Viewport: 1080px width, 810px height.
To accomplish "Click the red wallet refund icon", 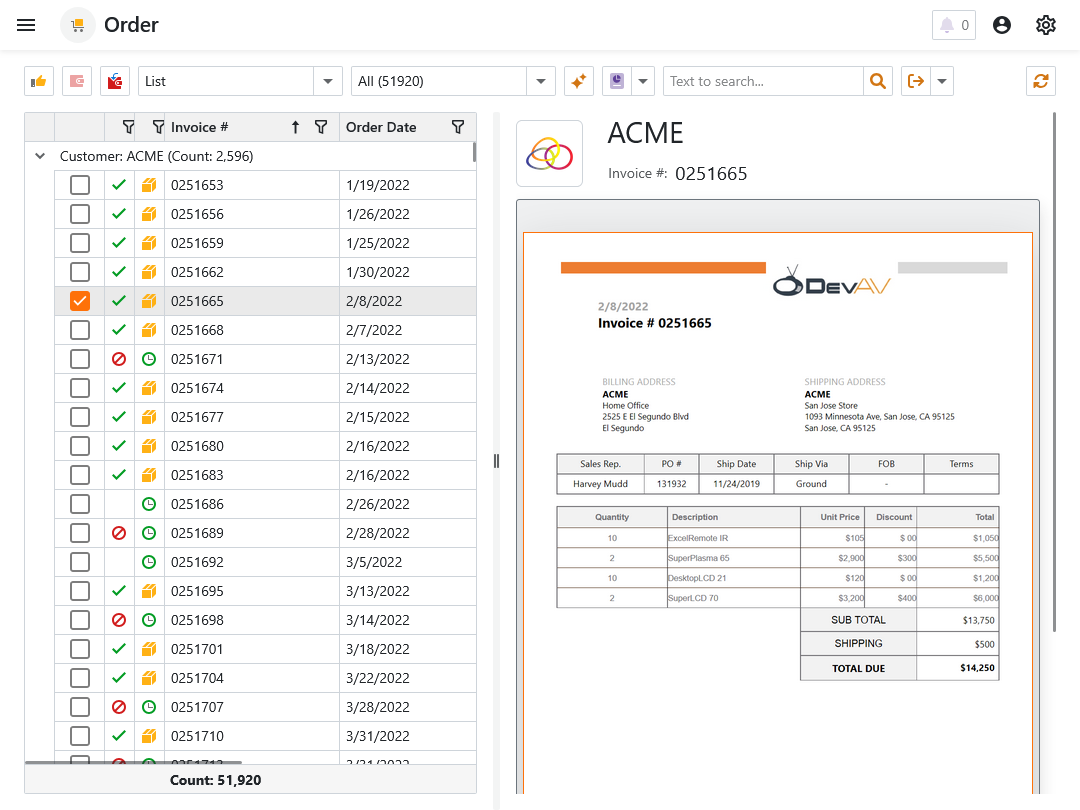I will pyautogui.click(x=115, y=81).
